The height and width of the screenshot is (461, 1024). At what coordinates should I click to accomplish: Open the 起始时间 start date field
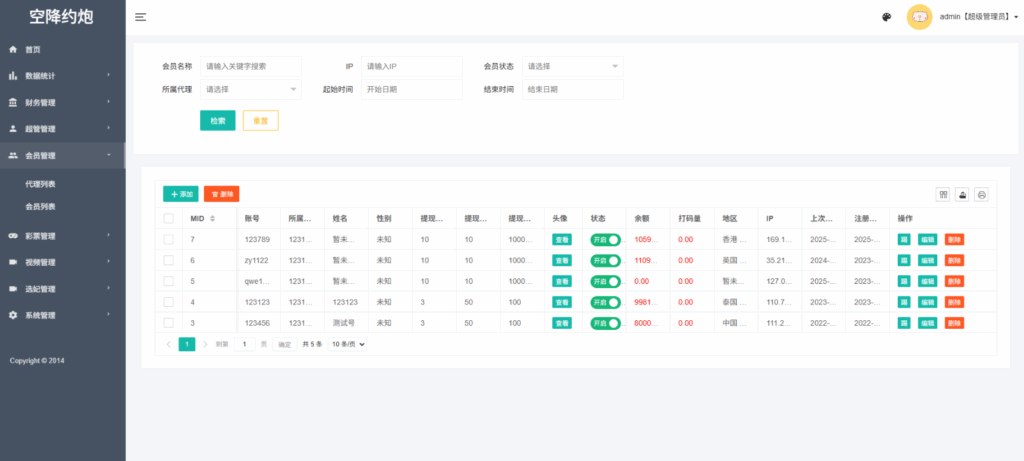[411, 89]
